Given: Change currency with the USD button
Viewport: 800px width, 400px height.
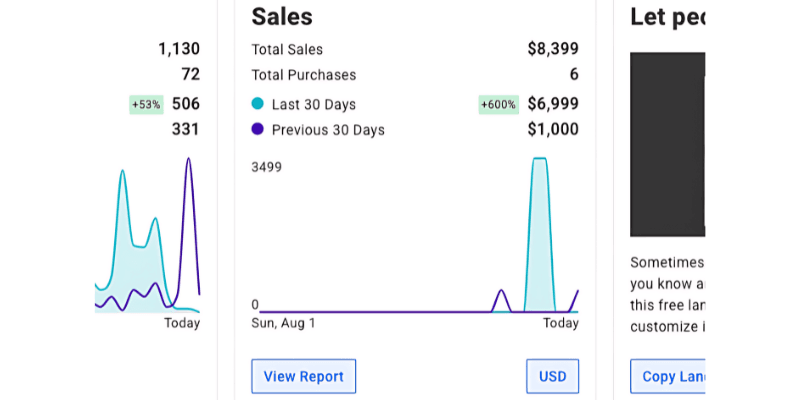Looking at the screenshot, I should [x=553, y=377].
